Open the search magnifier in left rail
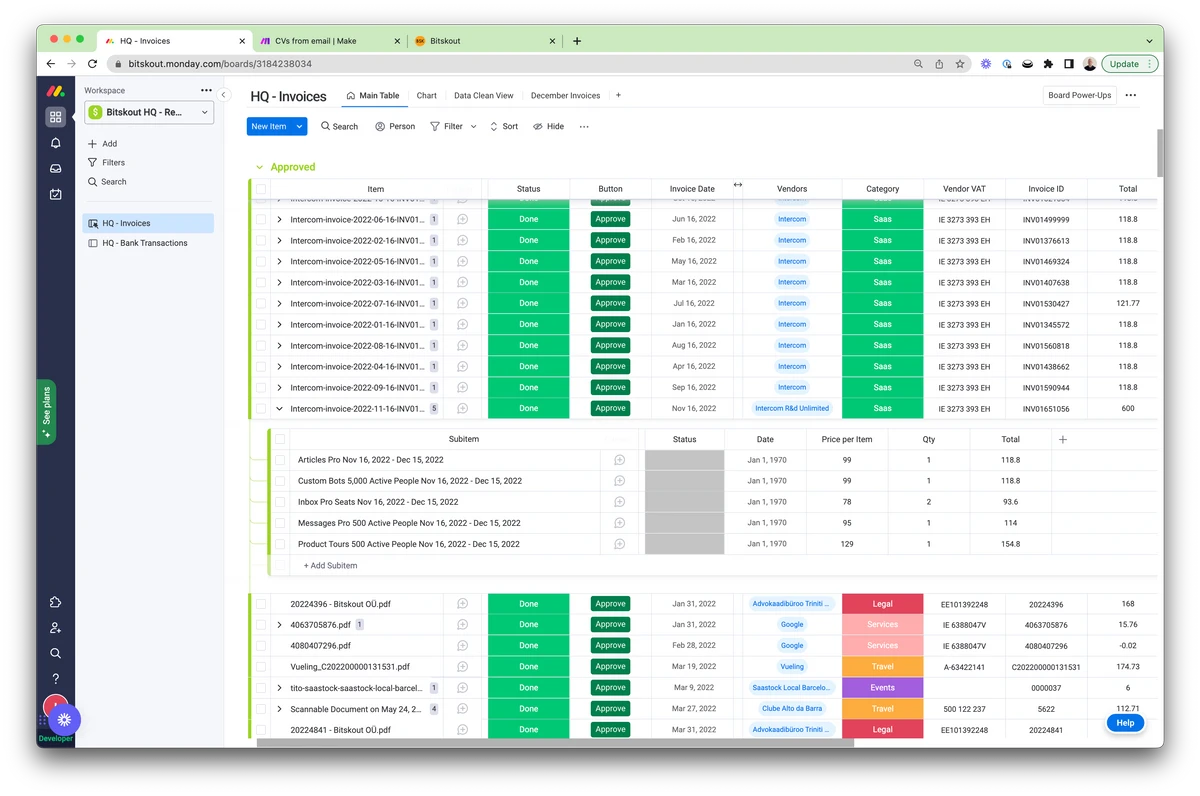 (x=55, y=653)
